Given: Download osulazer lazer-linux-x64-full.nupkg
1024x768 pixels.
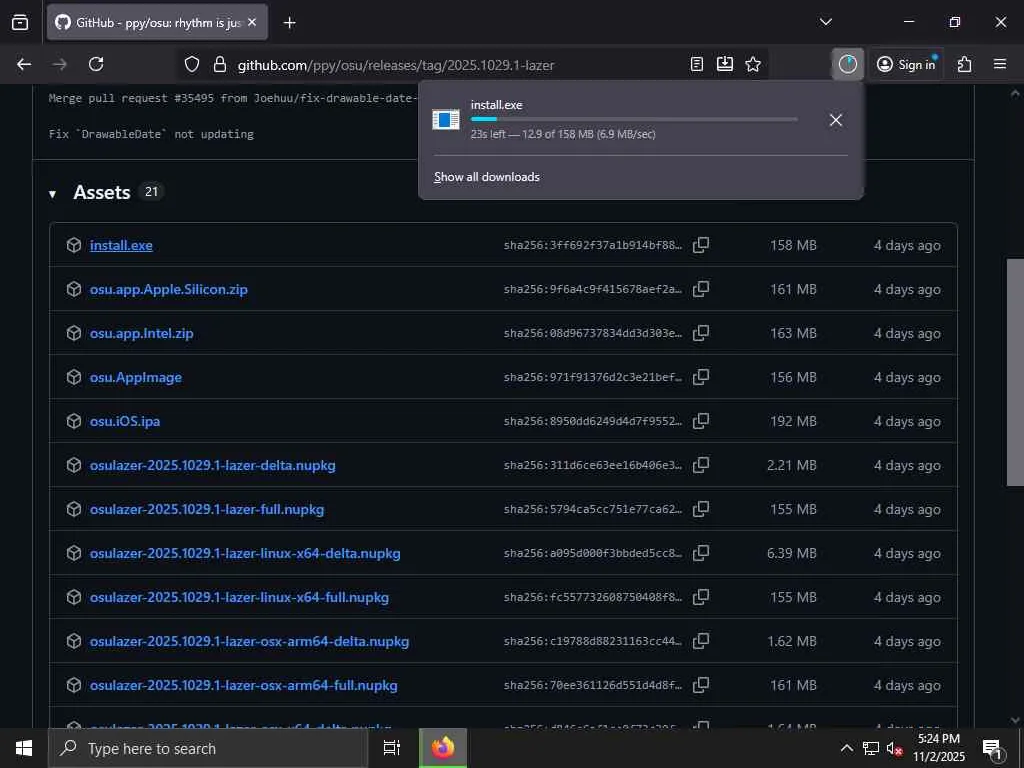Looking at the screenshot, I should click(239, 597).
